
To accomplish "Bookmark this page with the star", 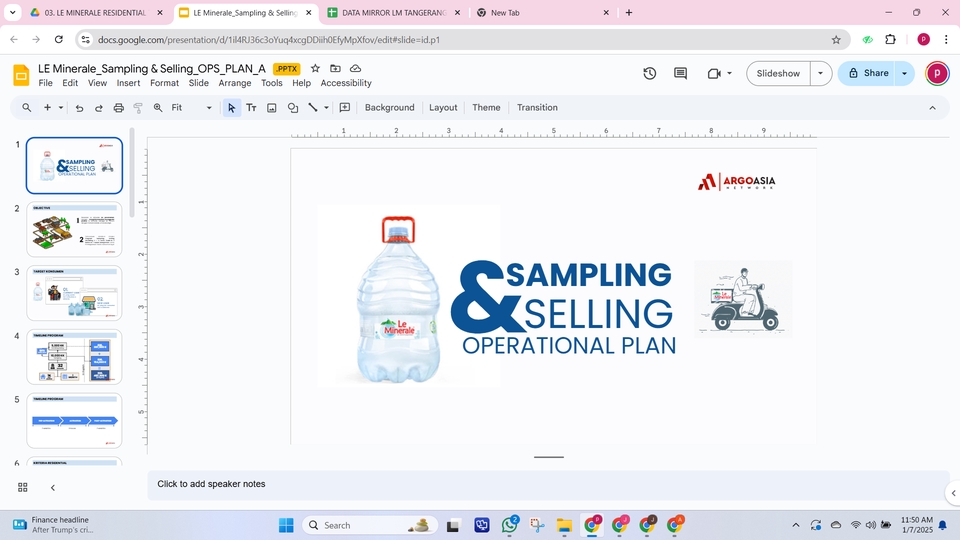I will point(836,40).
